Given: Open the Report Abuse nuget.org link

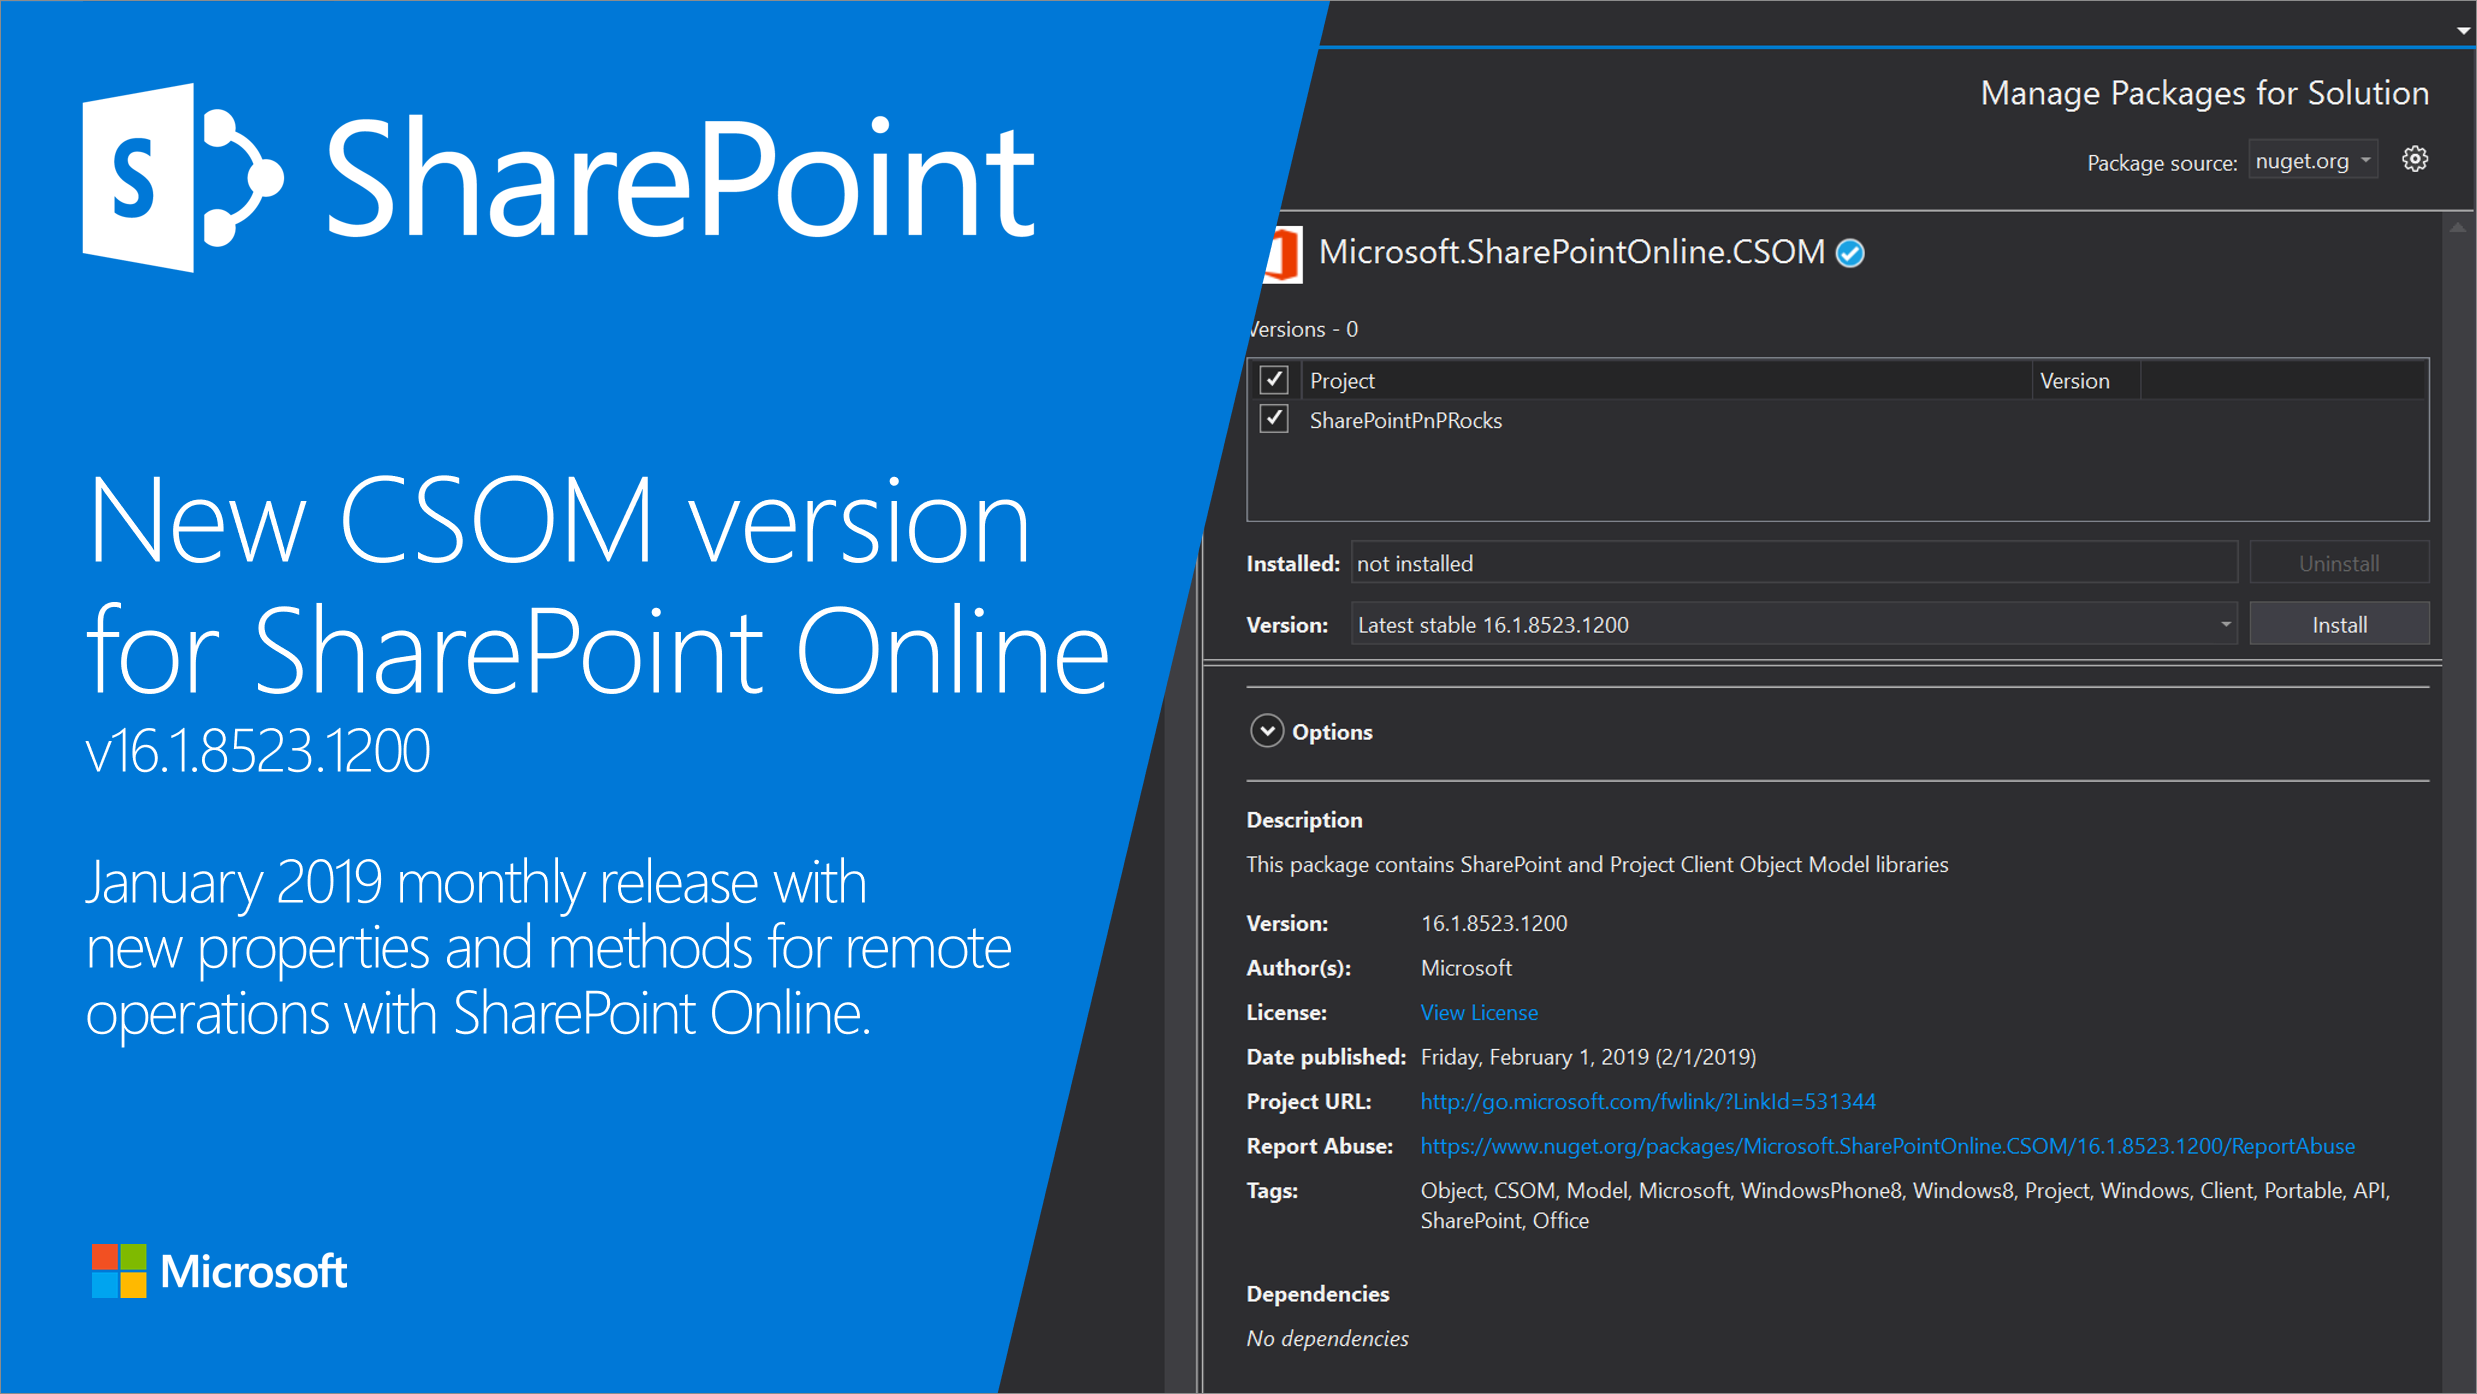Looking at the screenshot, I should click(1886, 1146).
